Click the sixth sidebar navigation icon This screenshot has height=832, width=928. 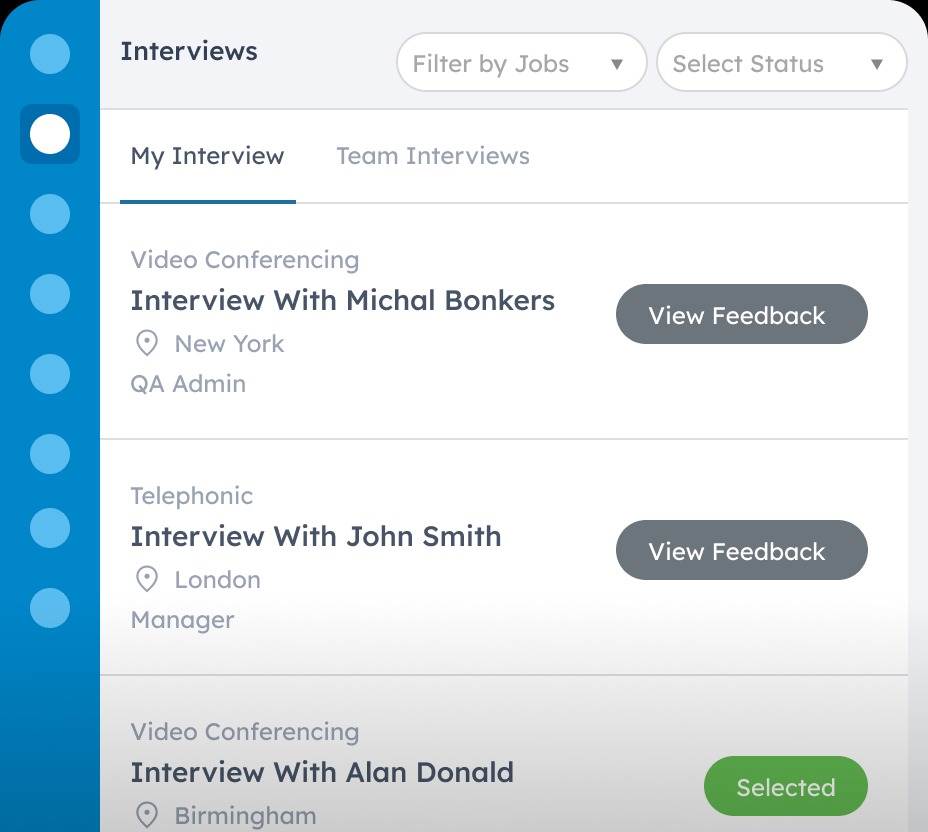(x=50, y=454)
